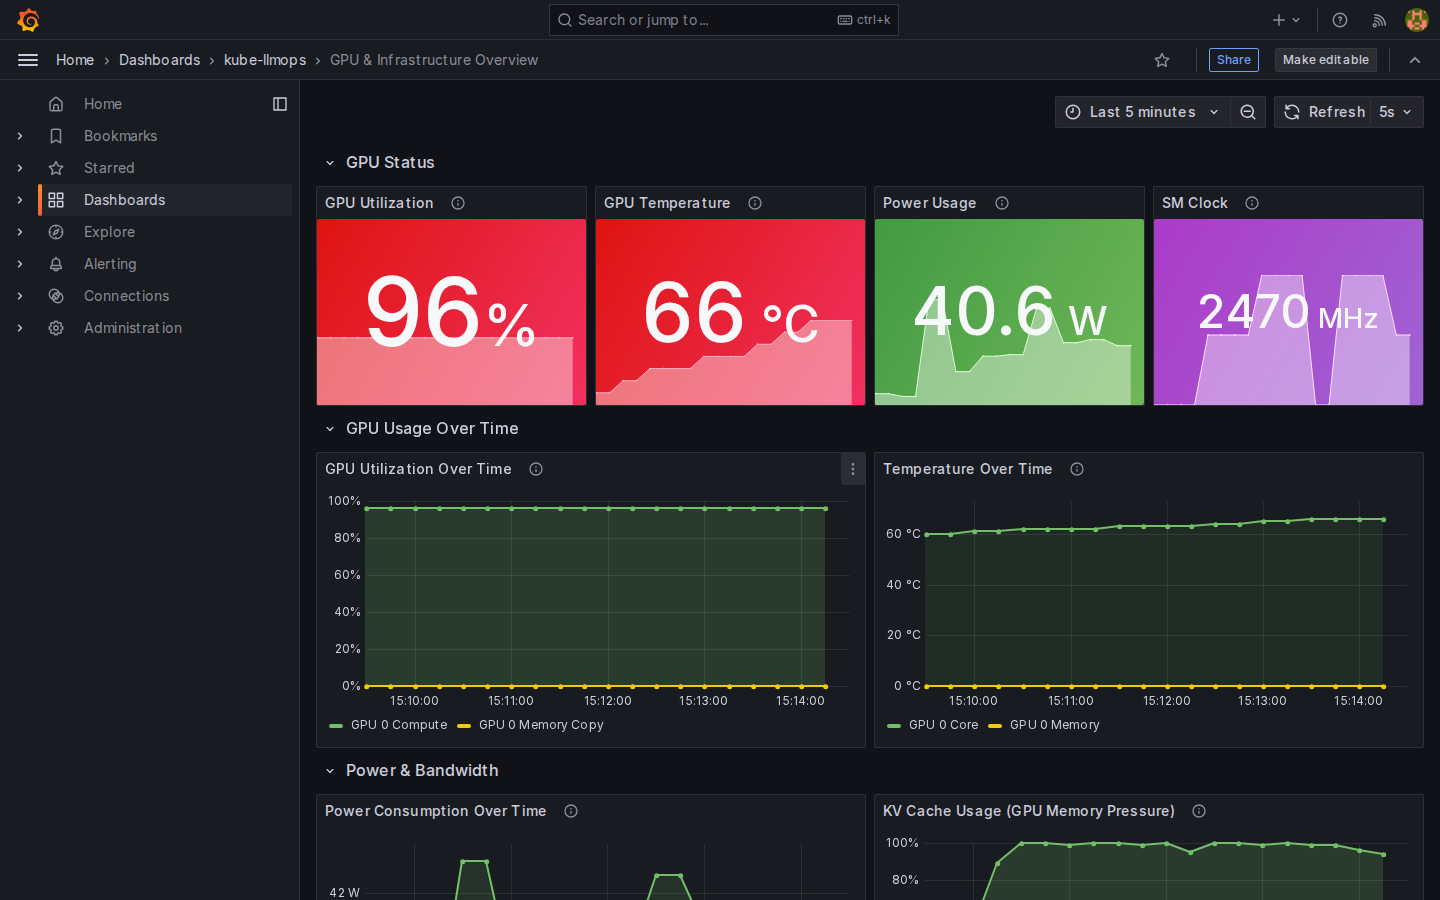Open the kube-llmops breadcrumb folder
The image size is (1440, 900).
[x=265, y=60]
